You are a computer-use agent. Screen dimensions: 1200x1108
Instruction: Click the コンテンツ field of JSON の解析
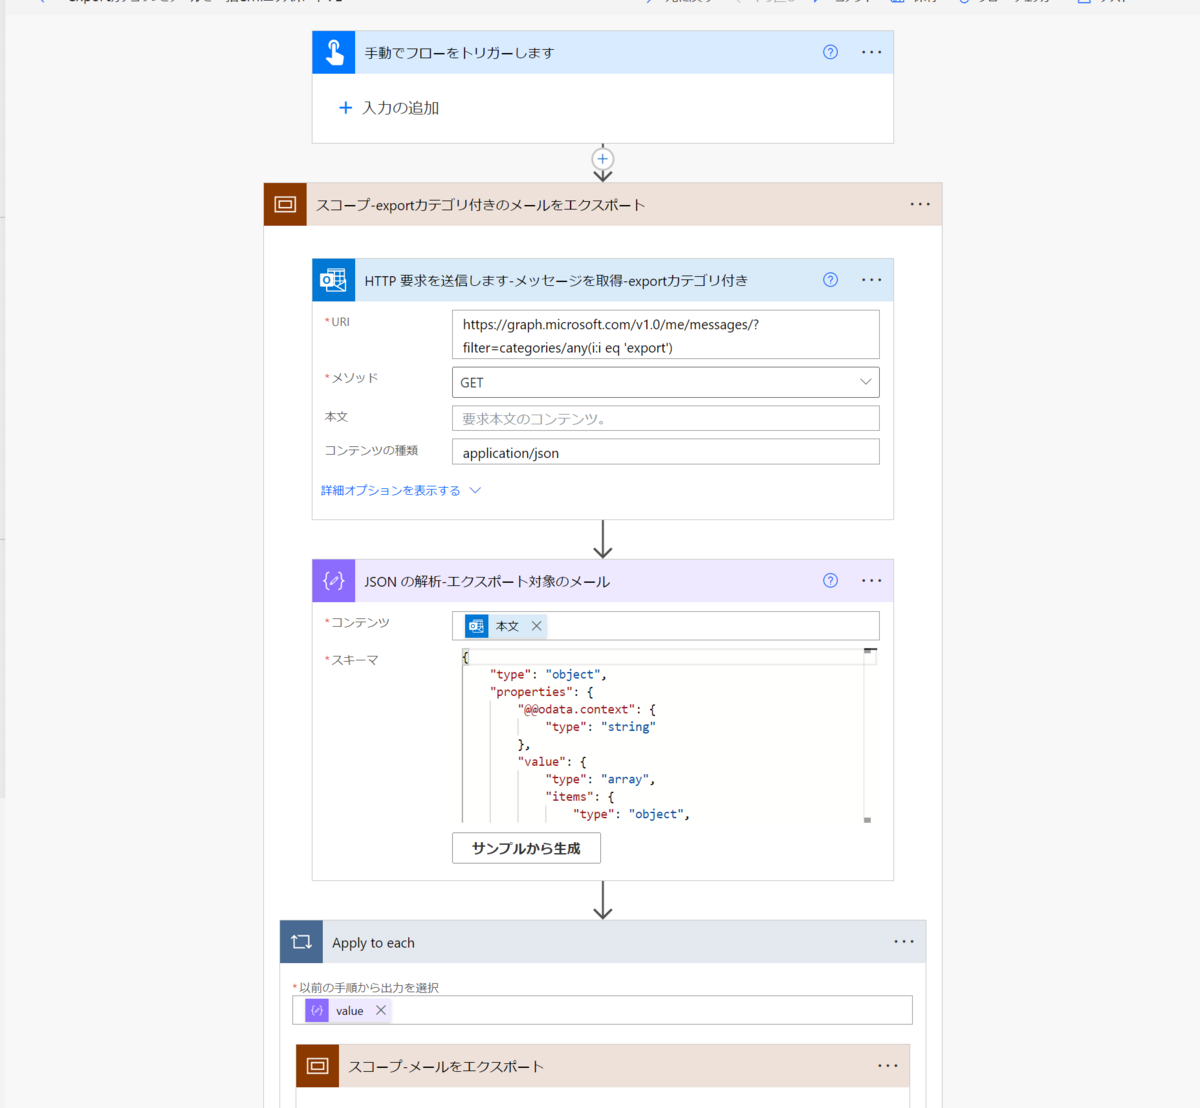pos(666,626)
